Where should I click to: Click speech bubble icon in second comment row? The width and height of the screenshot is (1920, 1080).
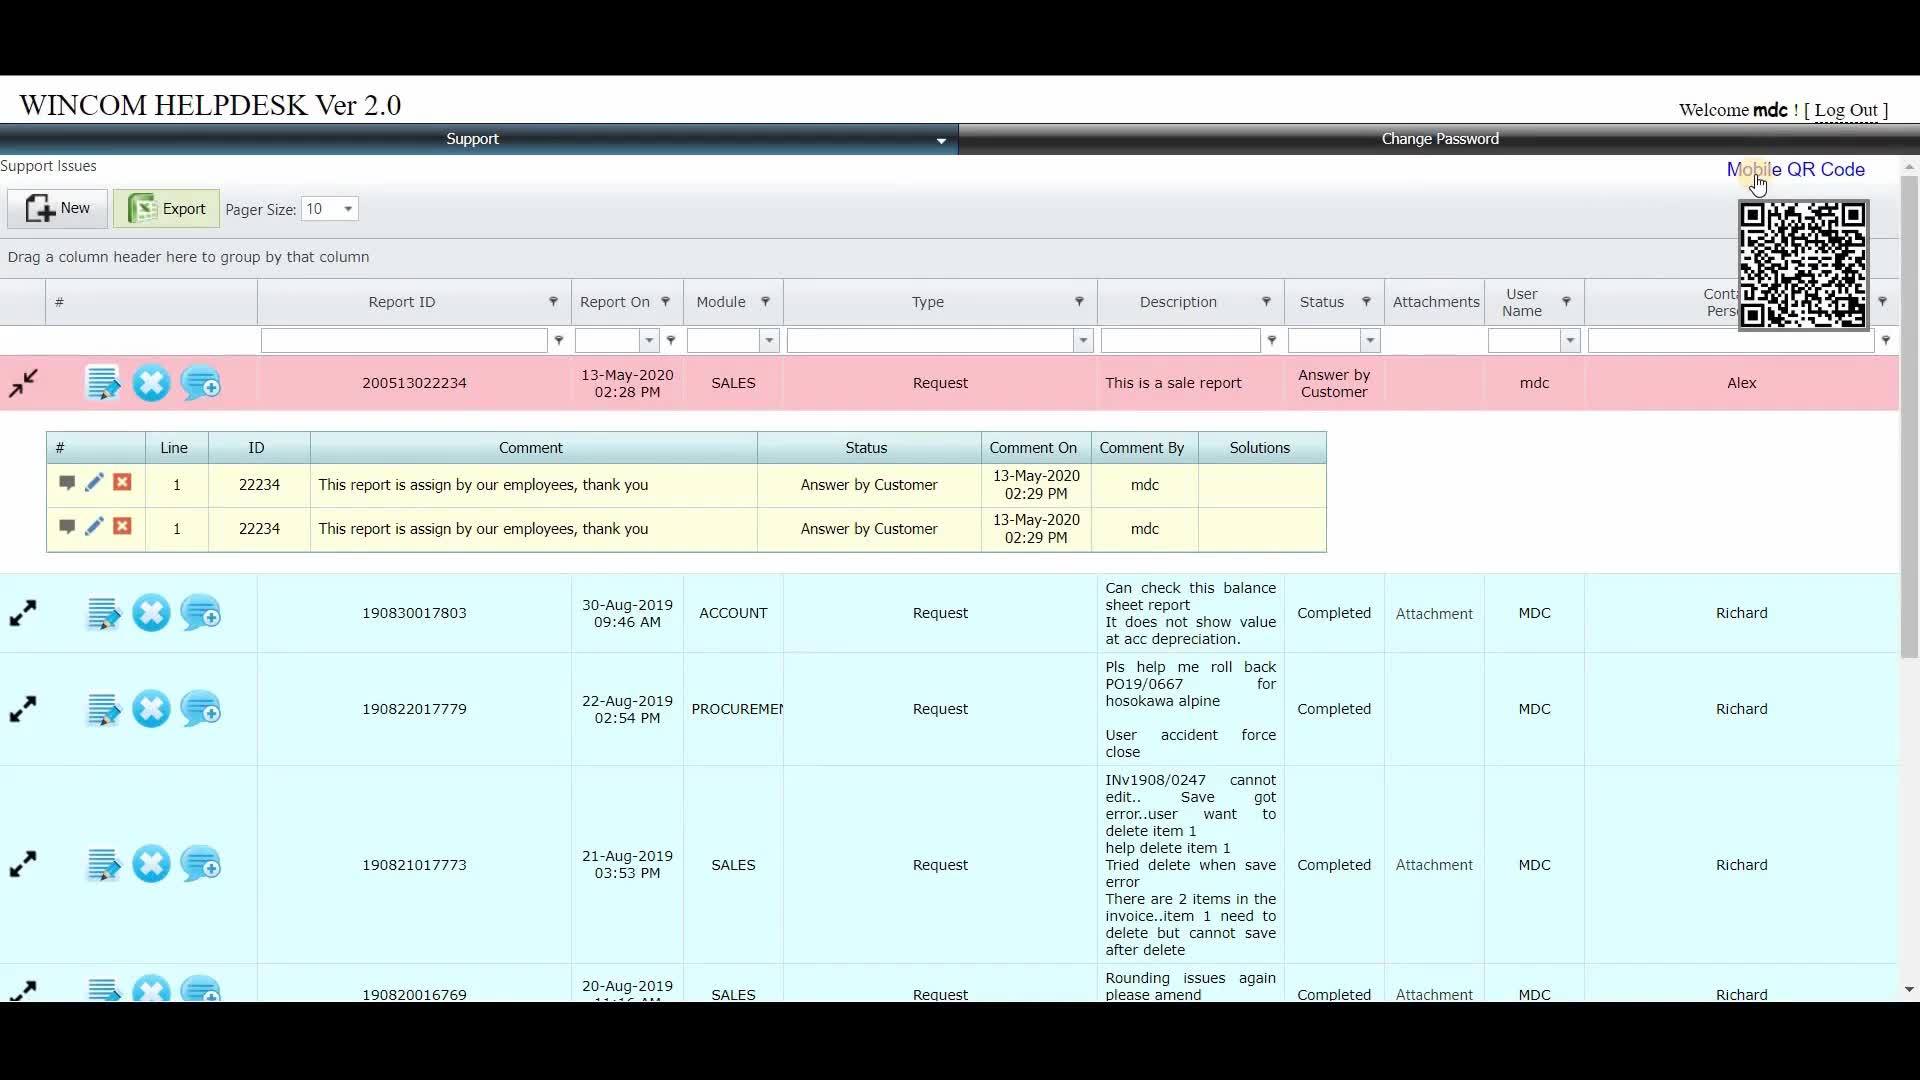pos(67,527)
